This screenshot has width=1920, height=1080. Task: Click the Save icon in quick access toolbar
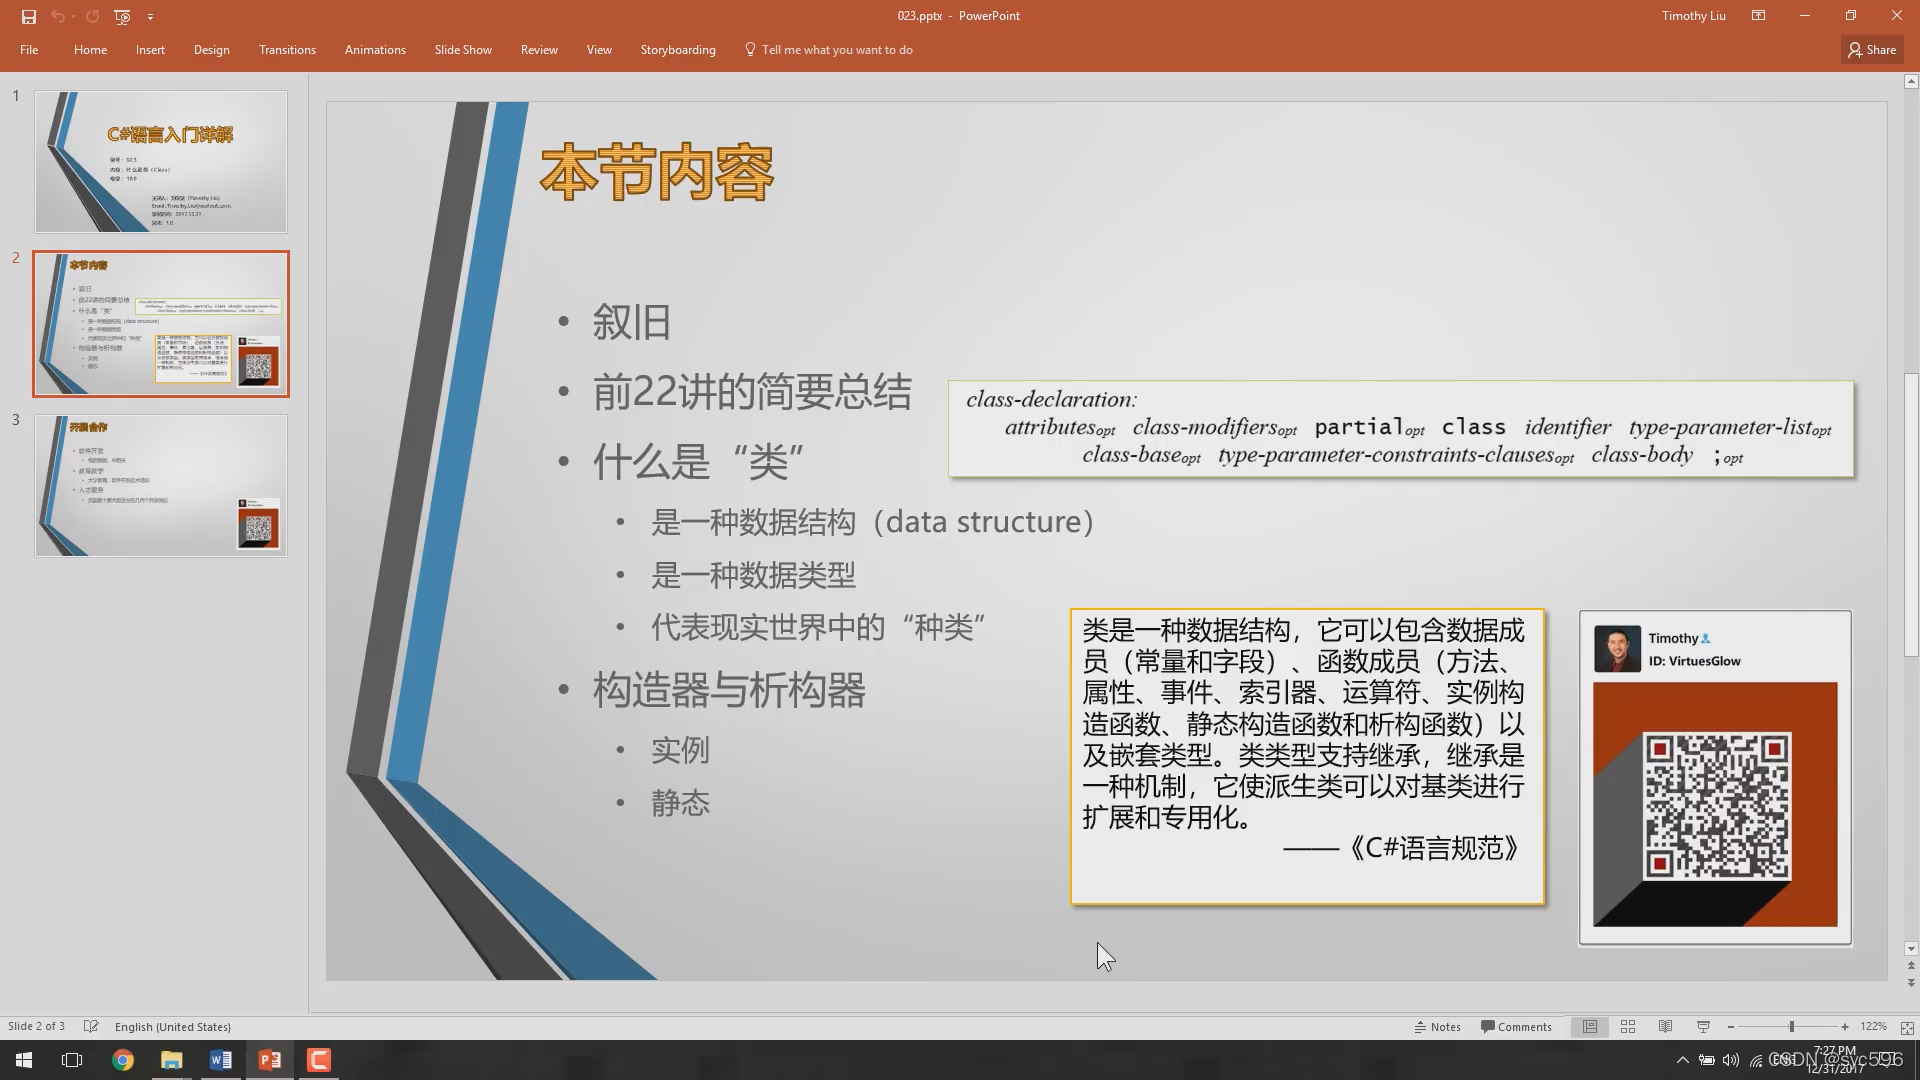click(28, 16)
